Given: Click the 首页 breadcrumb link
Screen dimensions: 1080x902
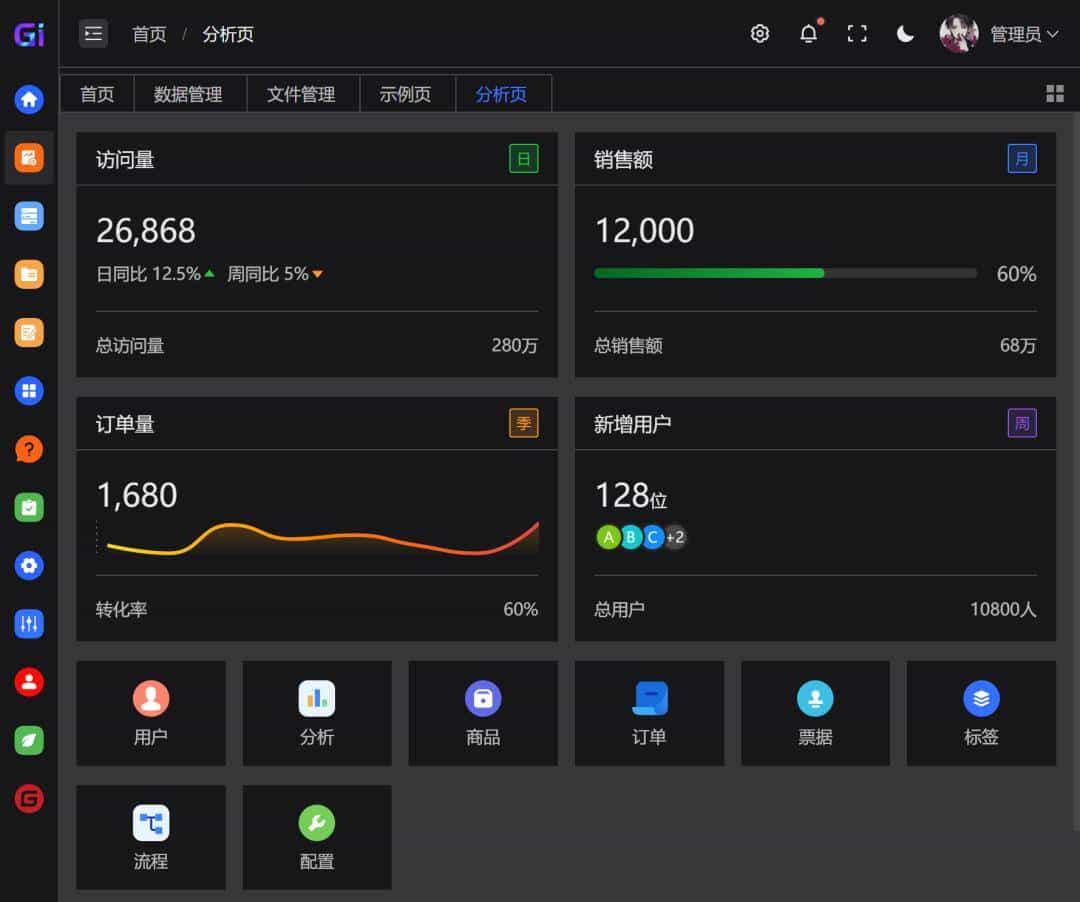Looking at the screenshot, I should [x=149, y=33].
